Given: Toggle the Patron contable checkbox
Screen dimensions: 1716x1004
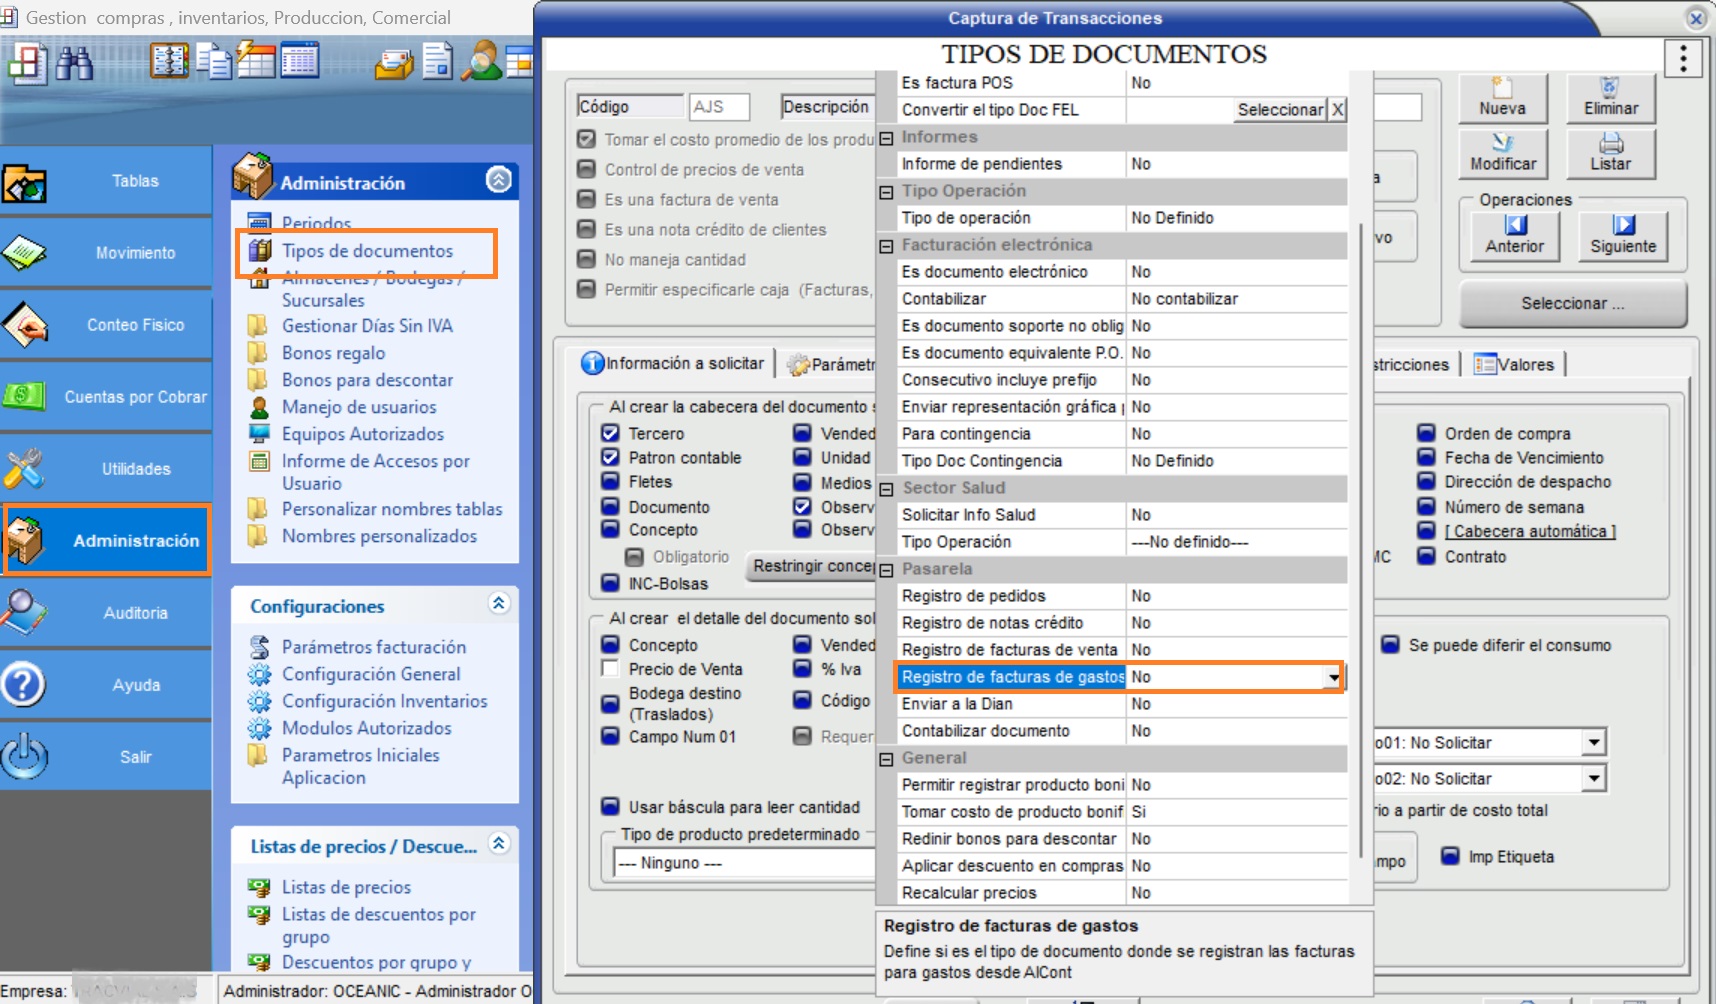Looking at the screenshot, I should 610,458.
